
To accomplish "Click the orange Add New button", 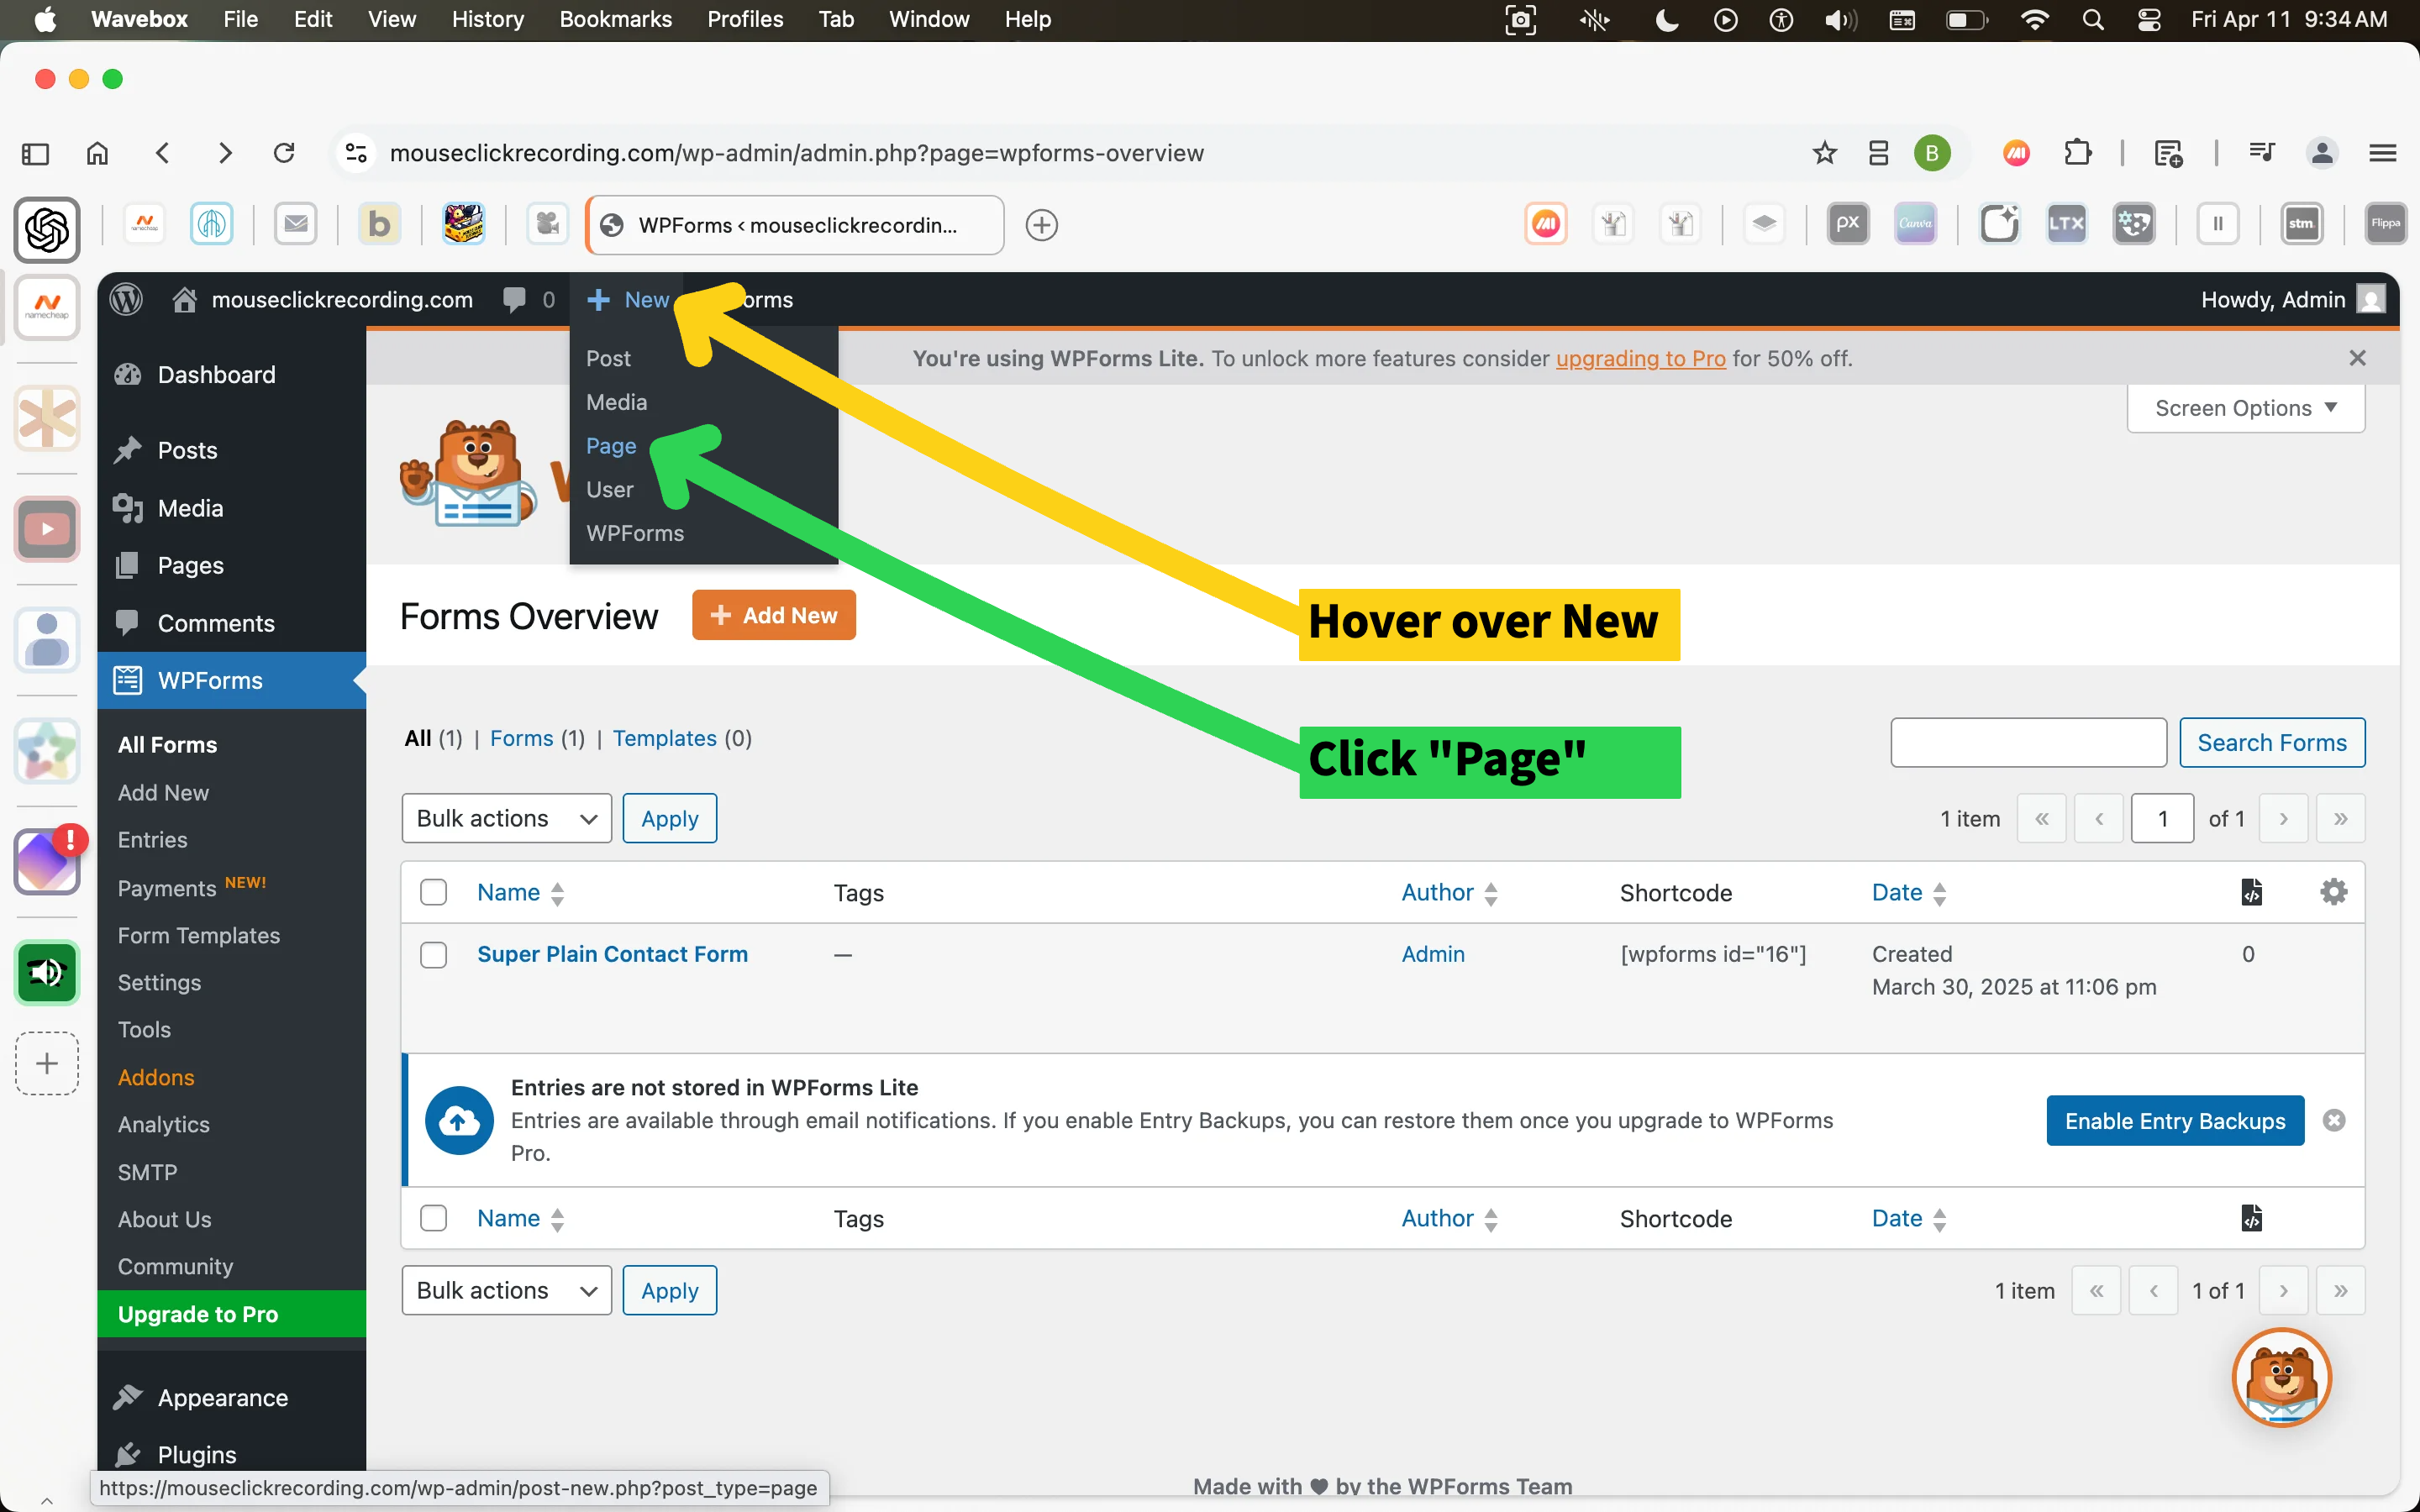I will (773, 615).
